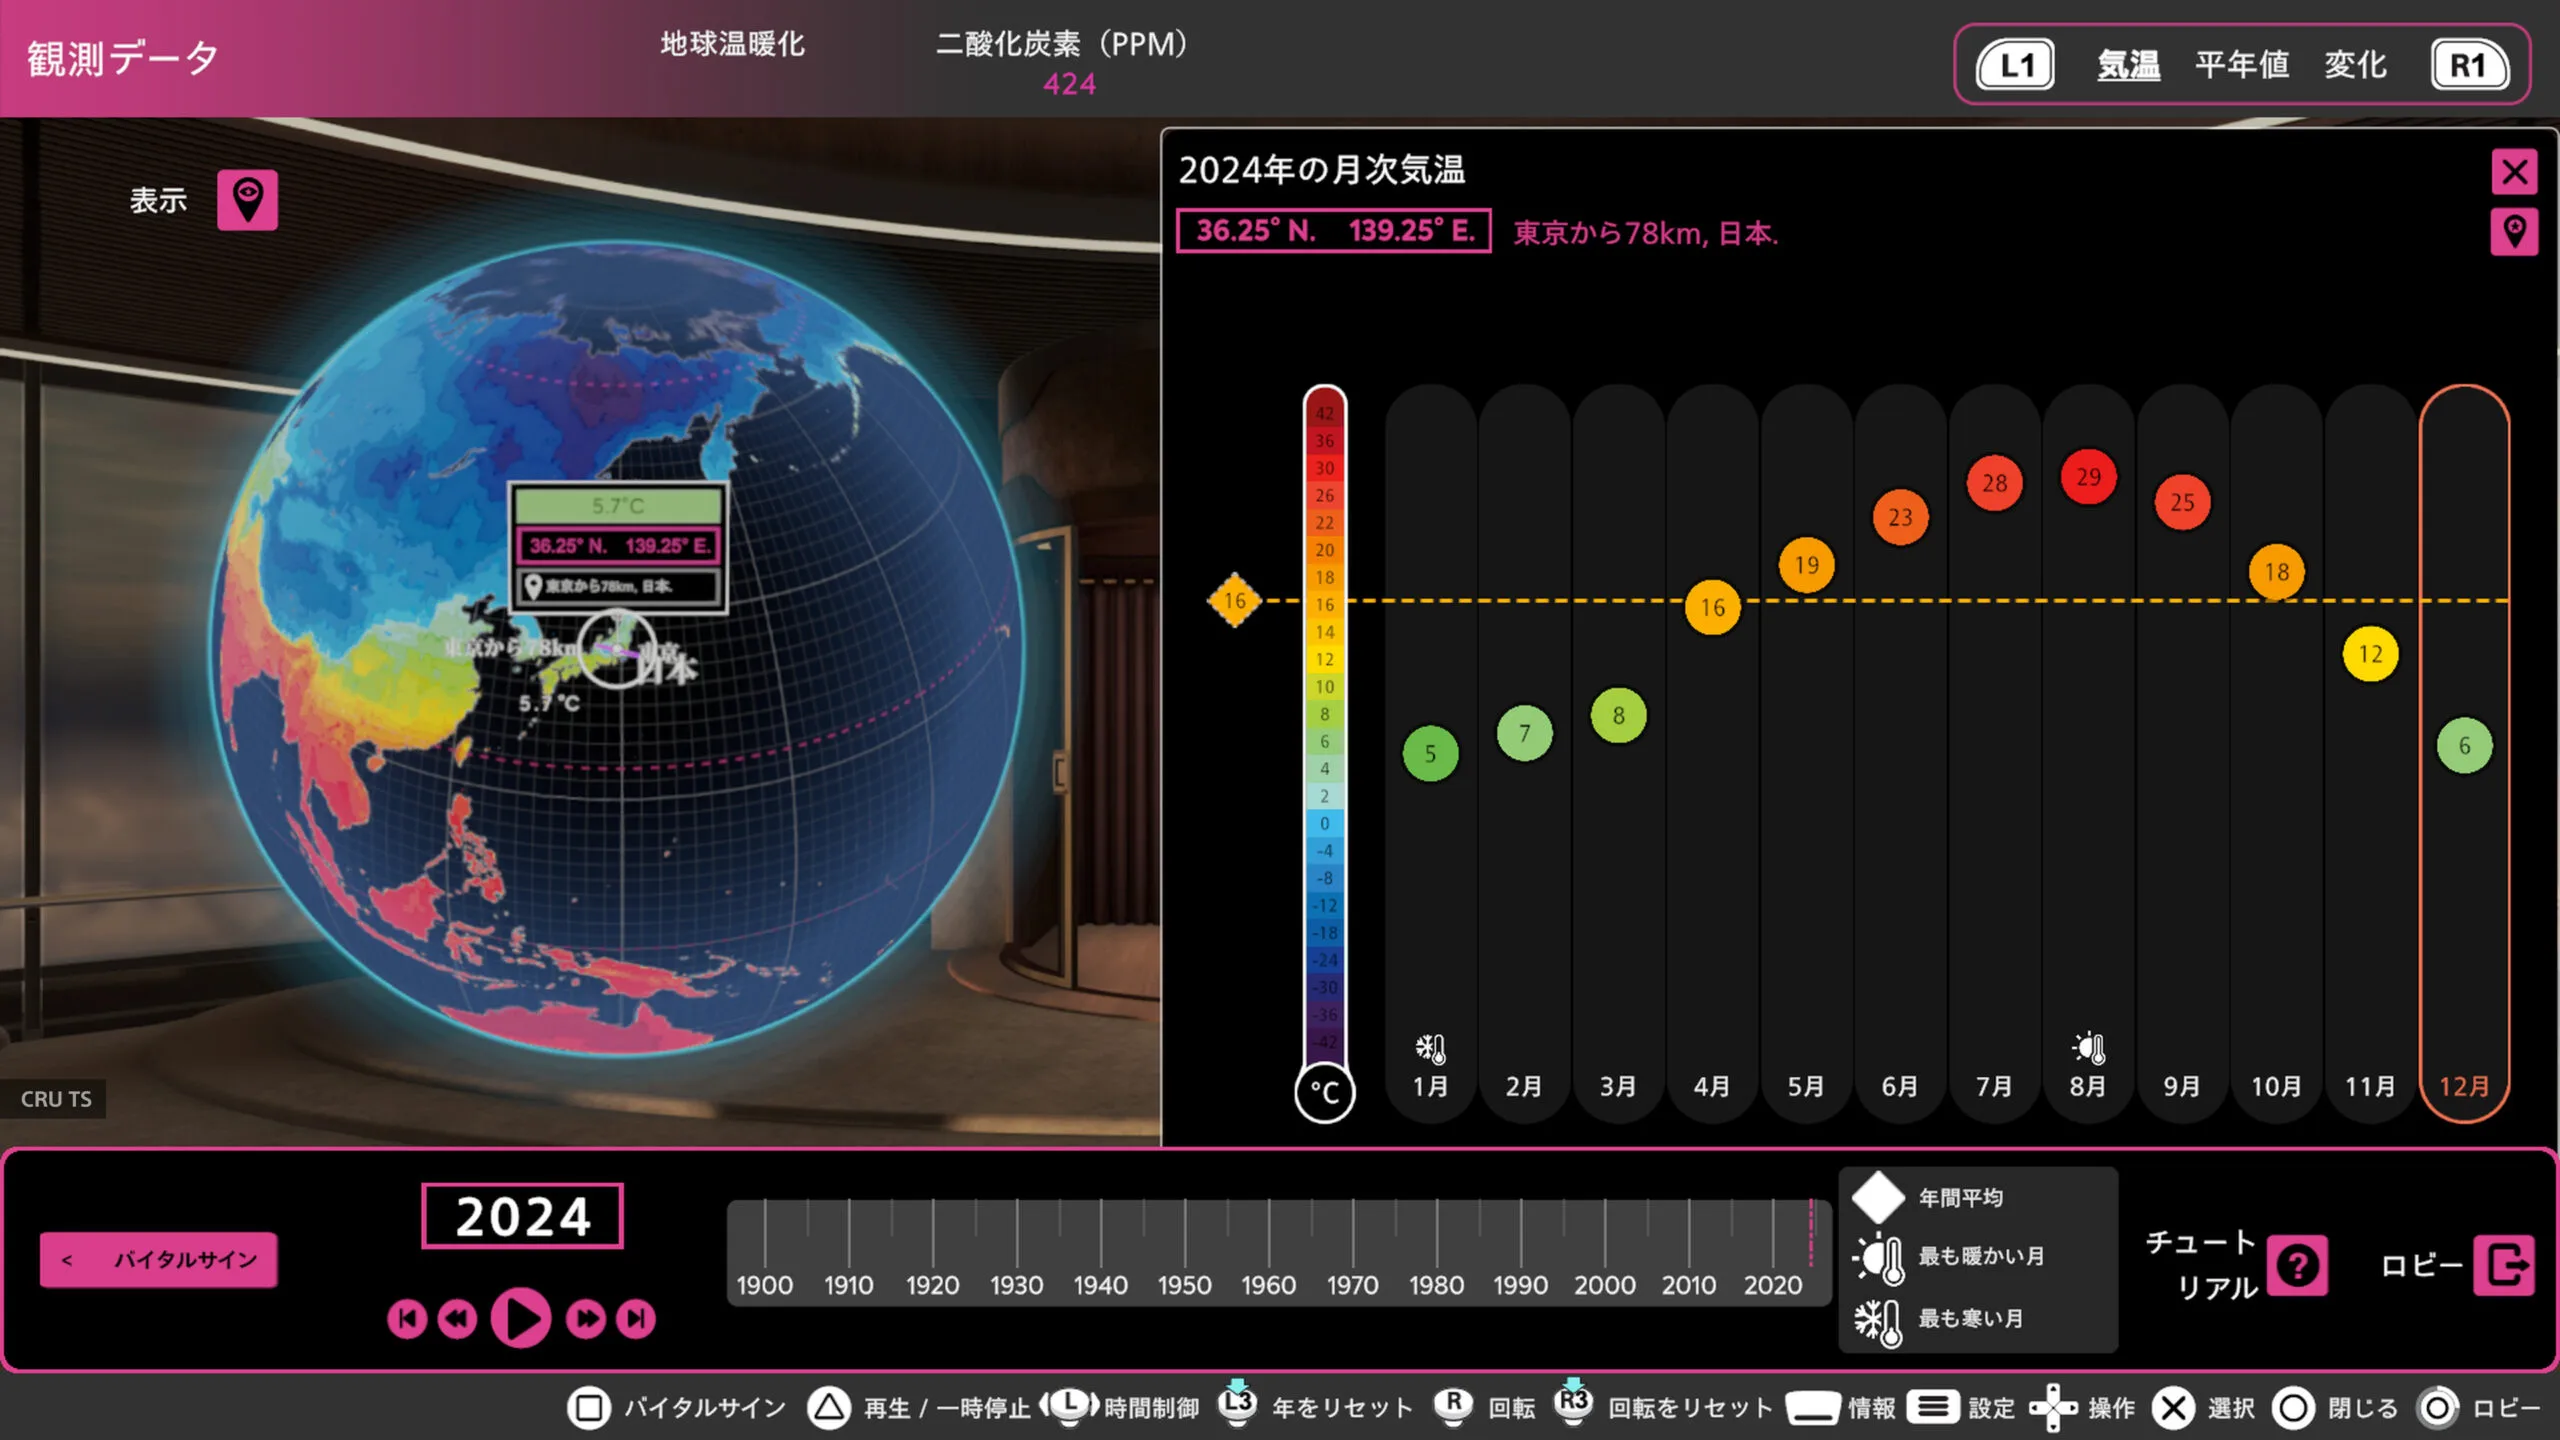Screen dimensions: 2560x1440
Task: Click the location pin icon in temperature panel
Action: [2513, 232]
